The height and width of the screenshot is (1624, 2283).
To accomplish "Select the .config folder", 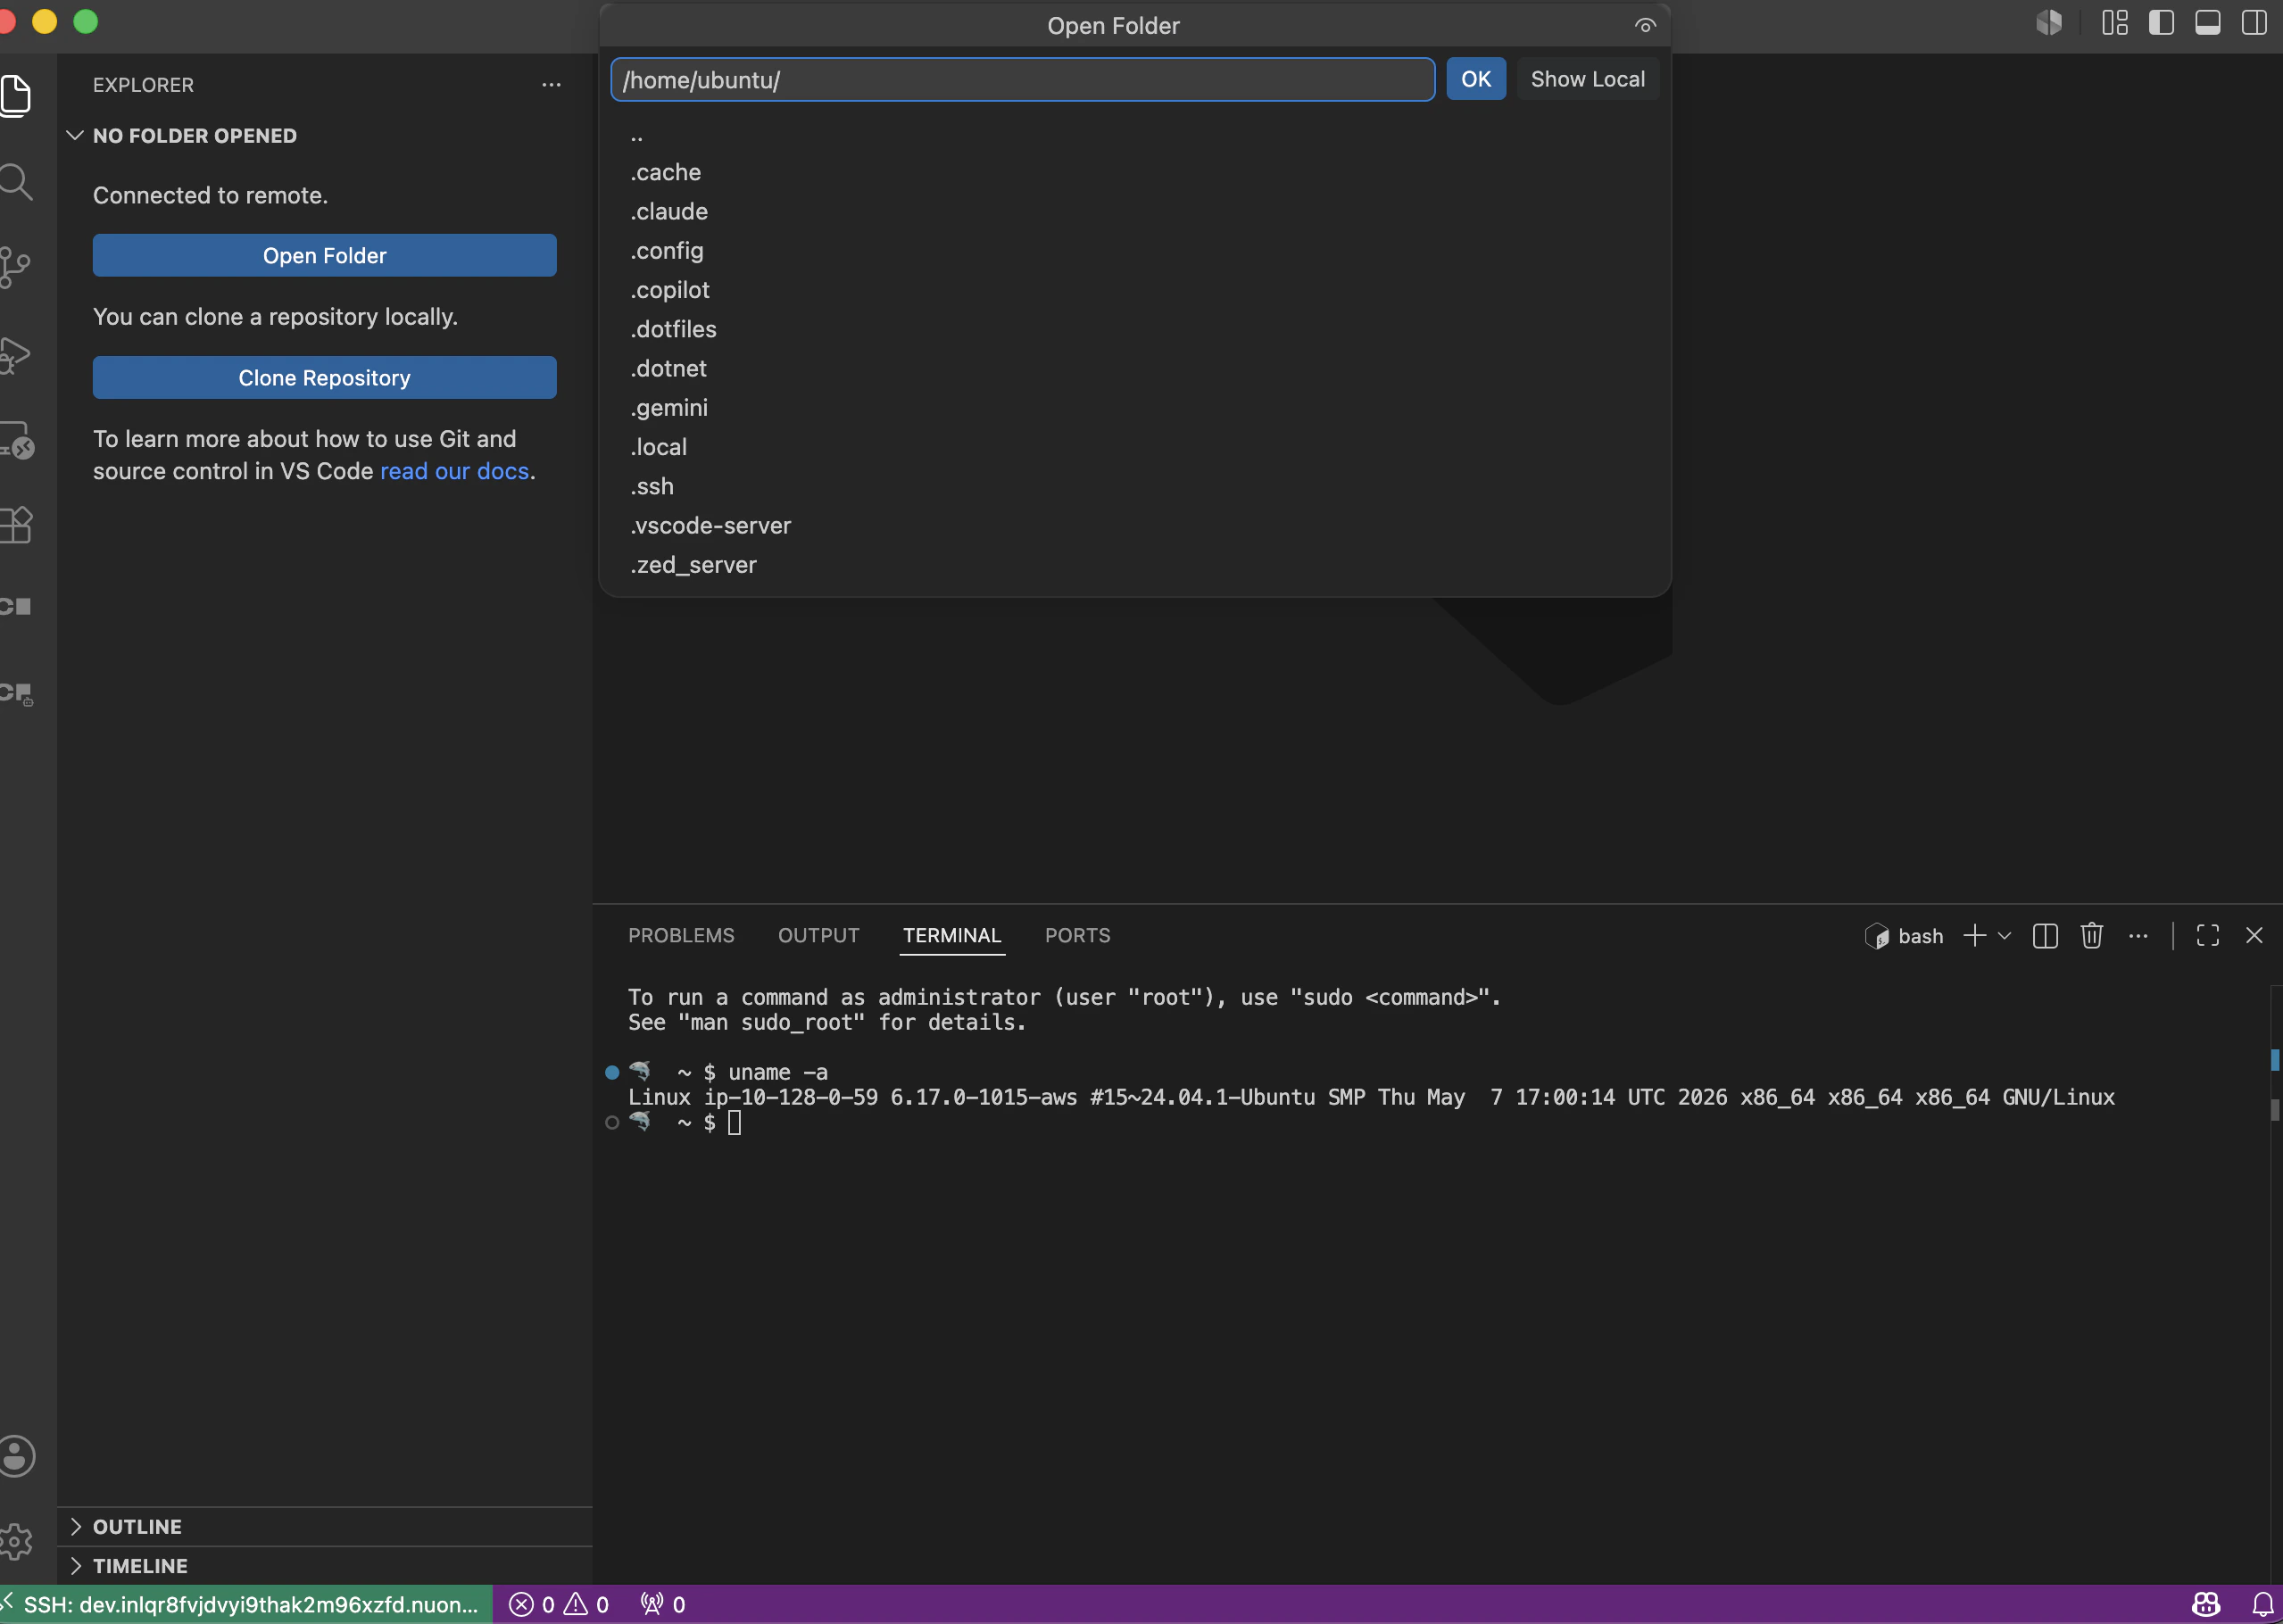I will point(1135,251).
